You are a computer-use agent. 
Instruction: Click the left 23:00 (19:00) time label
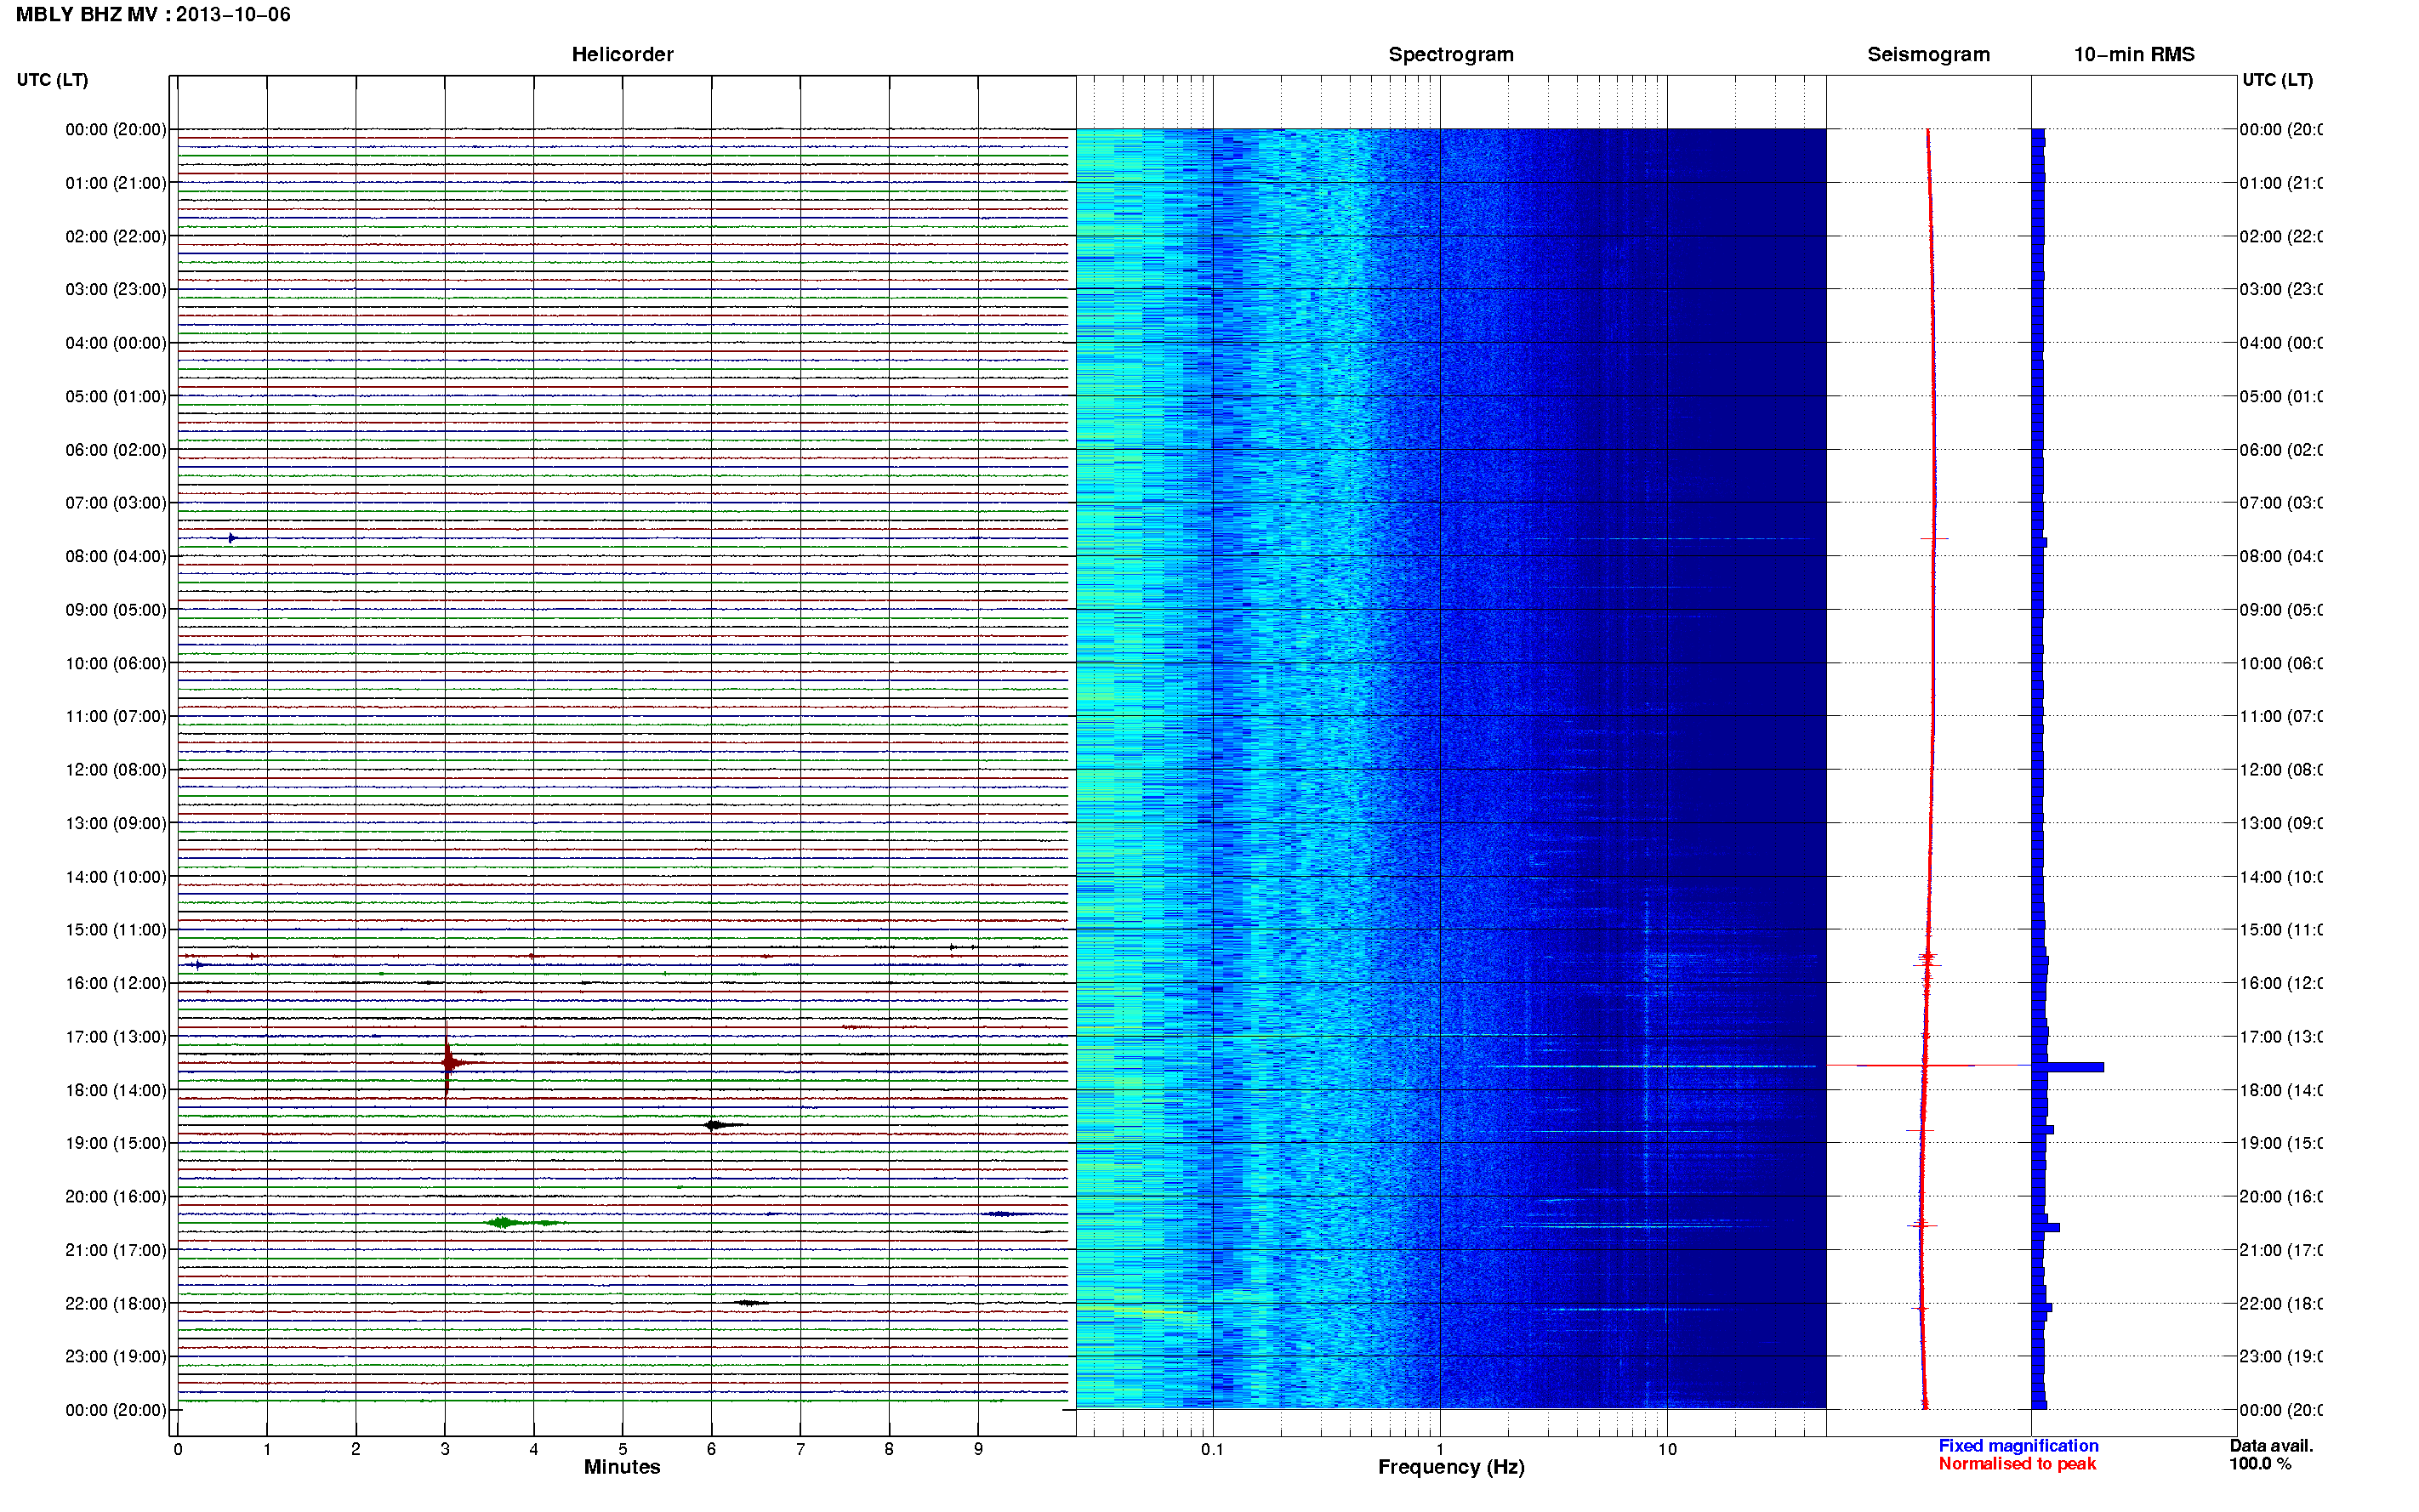tap(116, 1357)
